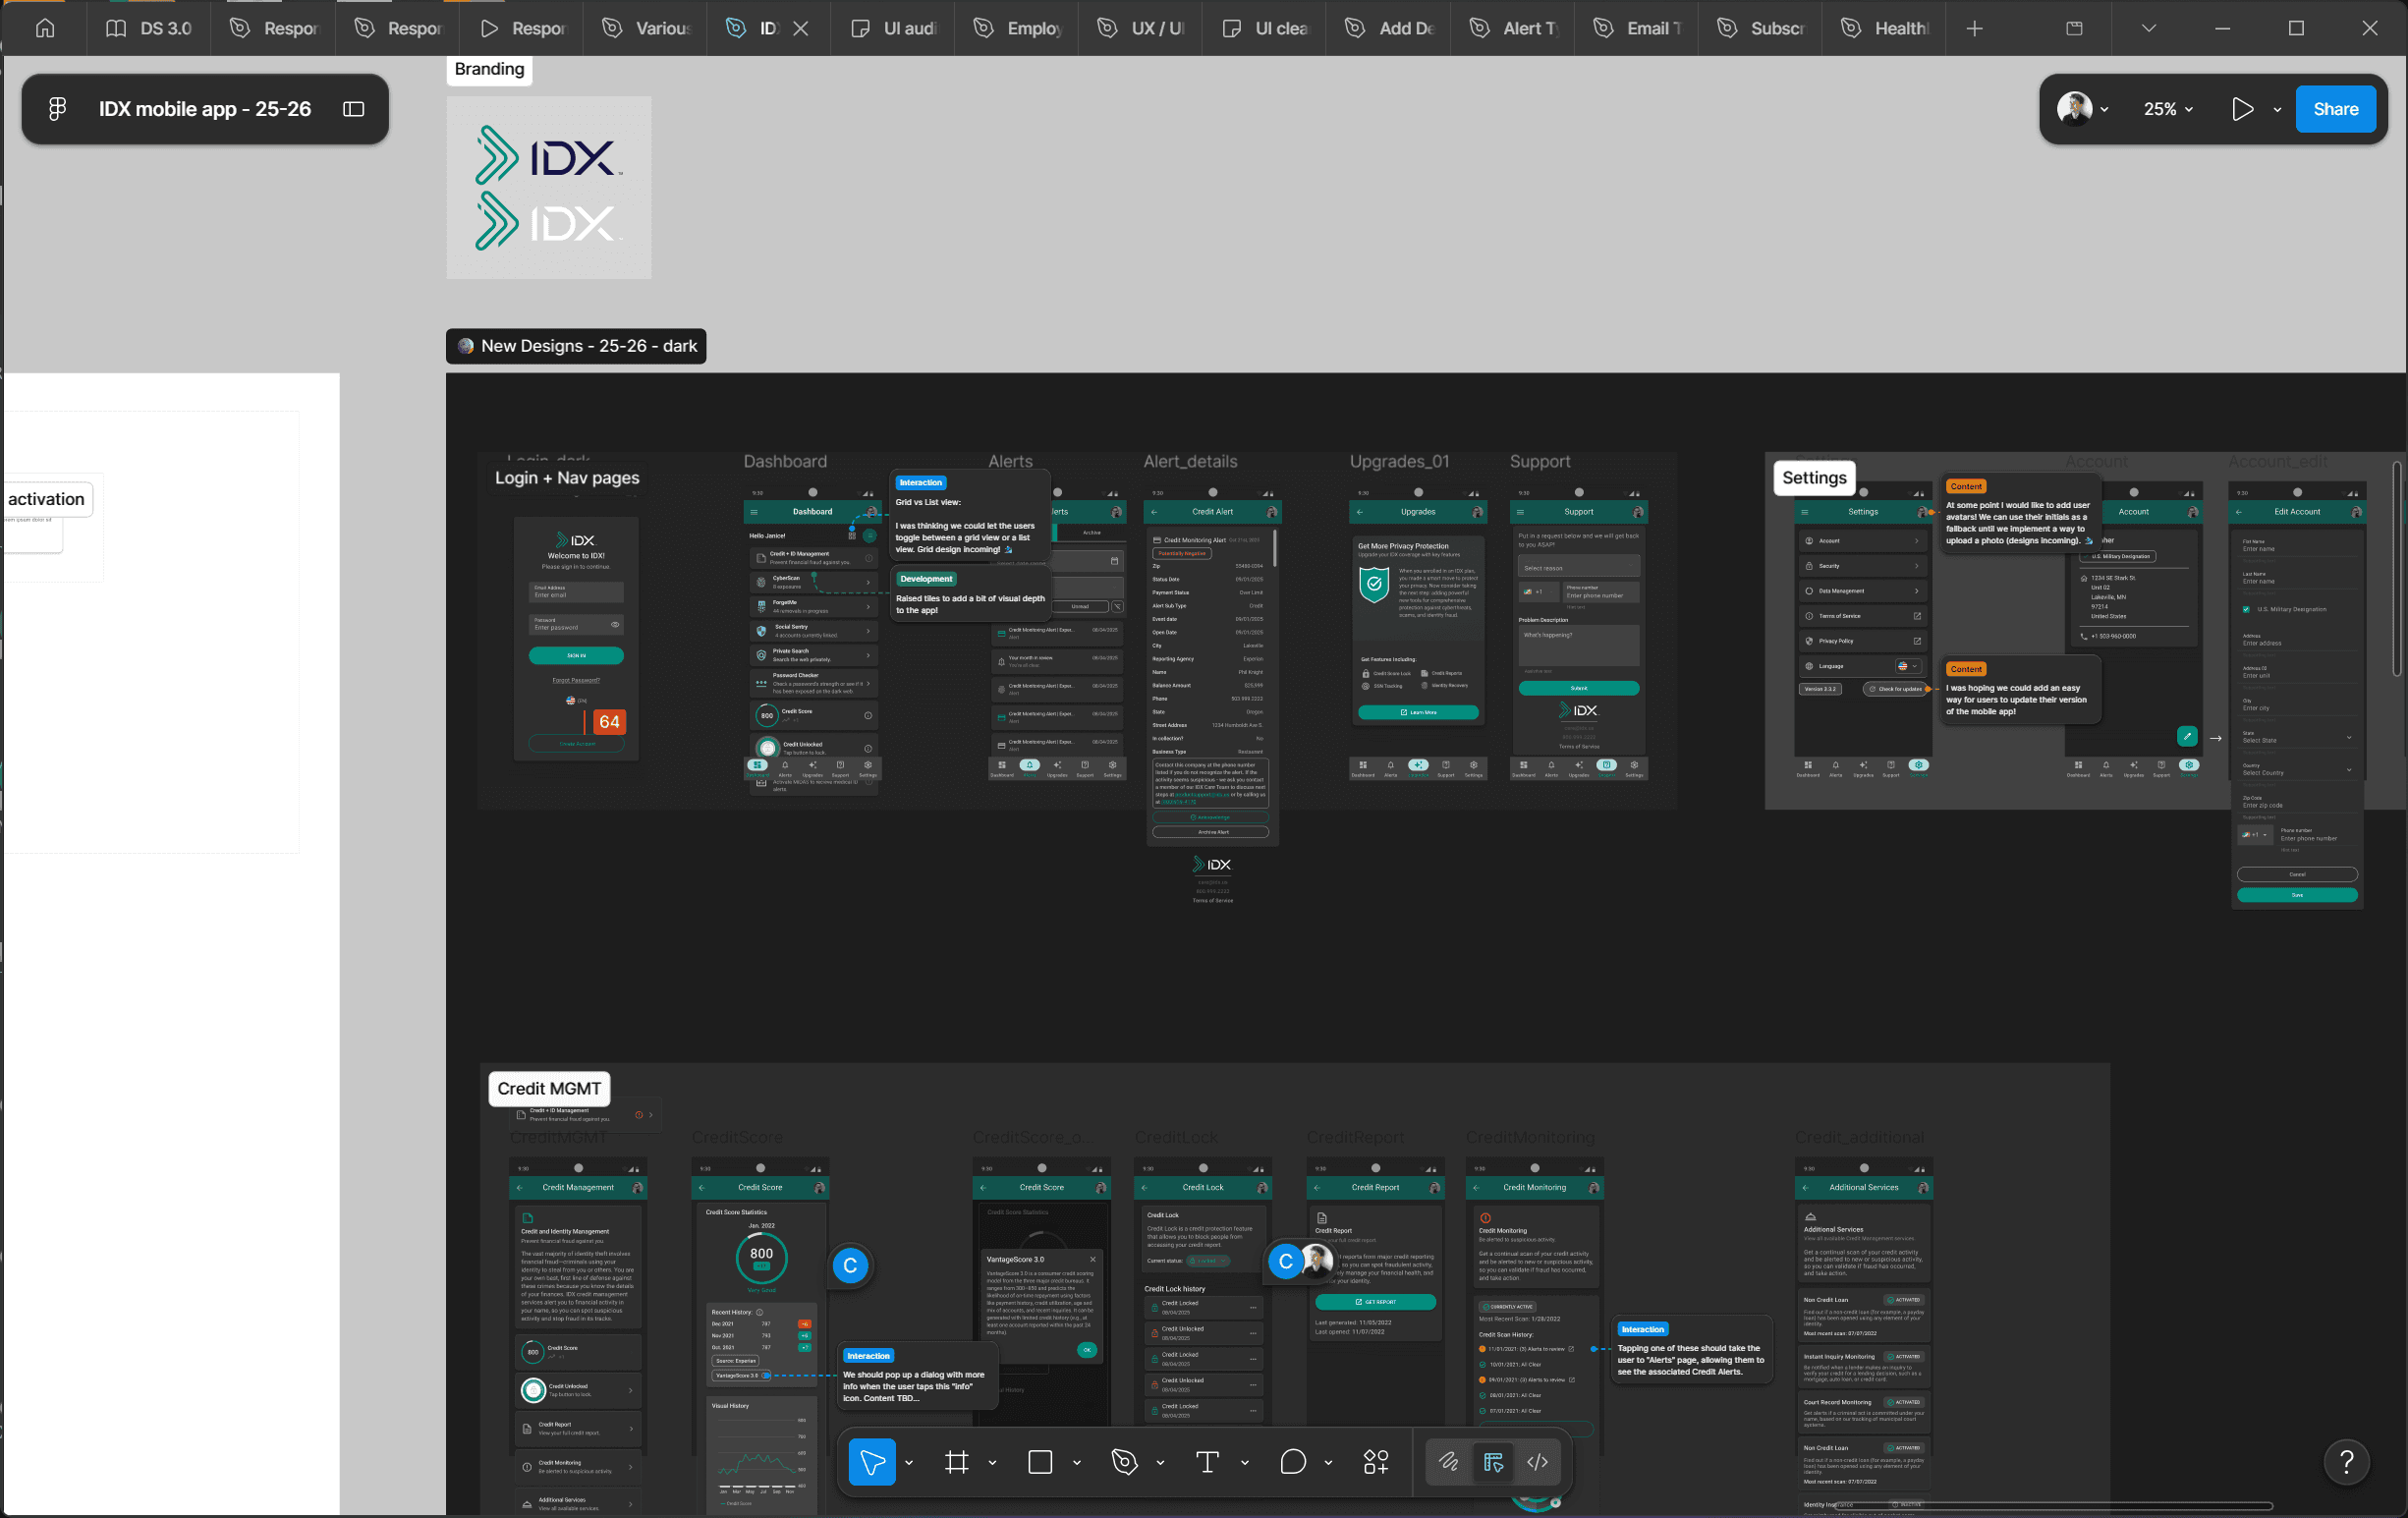Switch to the UI audi tab
This screenshot has width=2408, height=1518.
click(894, 28)
